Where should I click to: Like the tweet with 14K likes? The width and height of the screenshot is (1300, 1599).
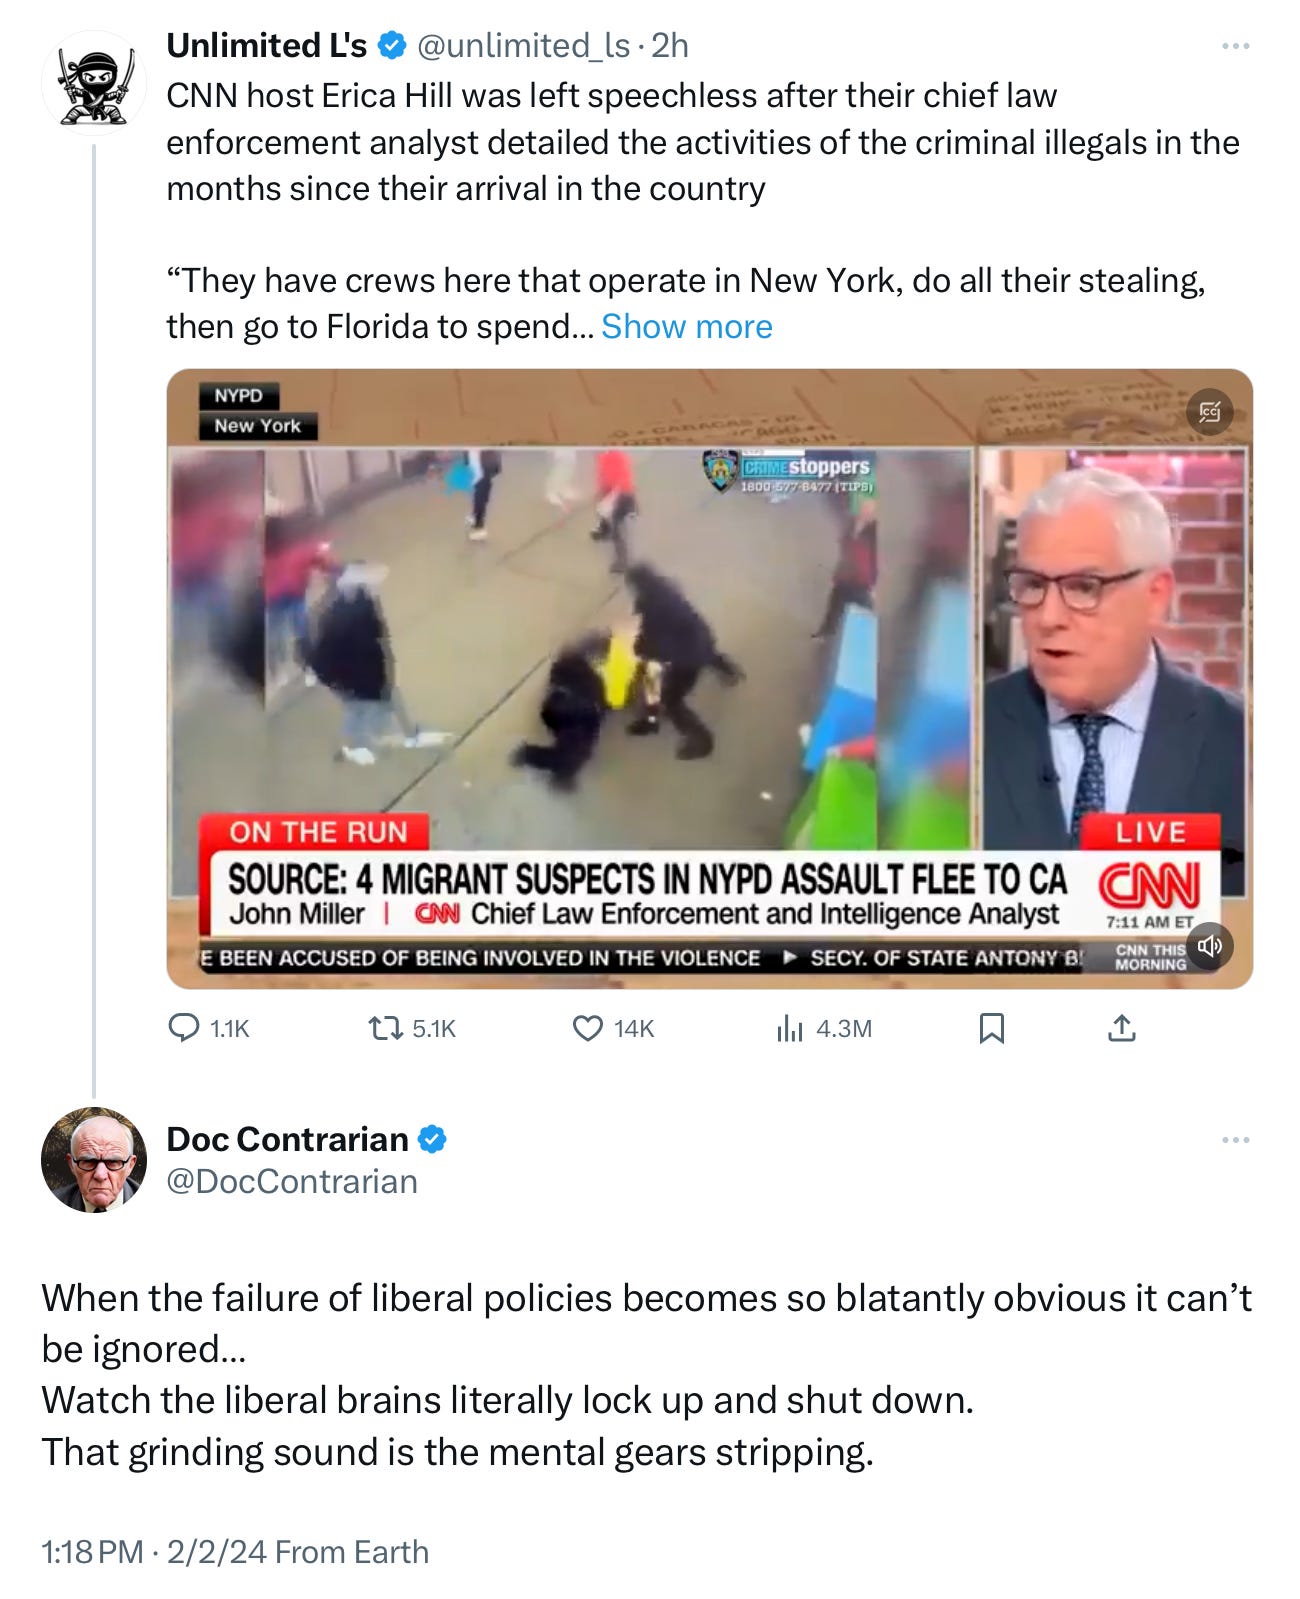coord(612,1028)
